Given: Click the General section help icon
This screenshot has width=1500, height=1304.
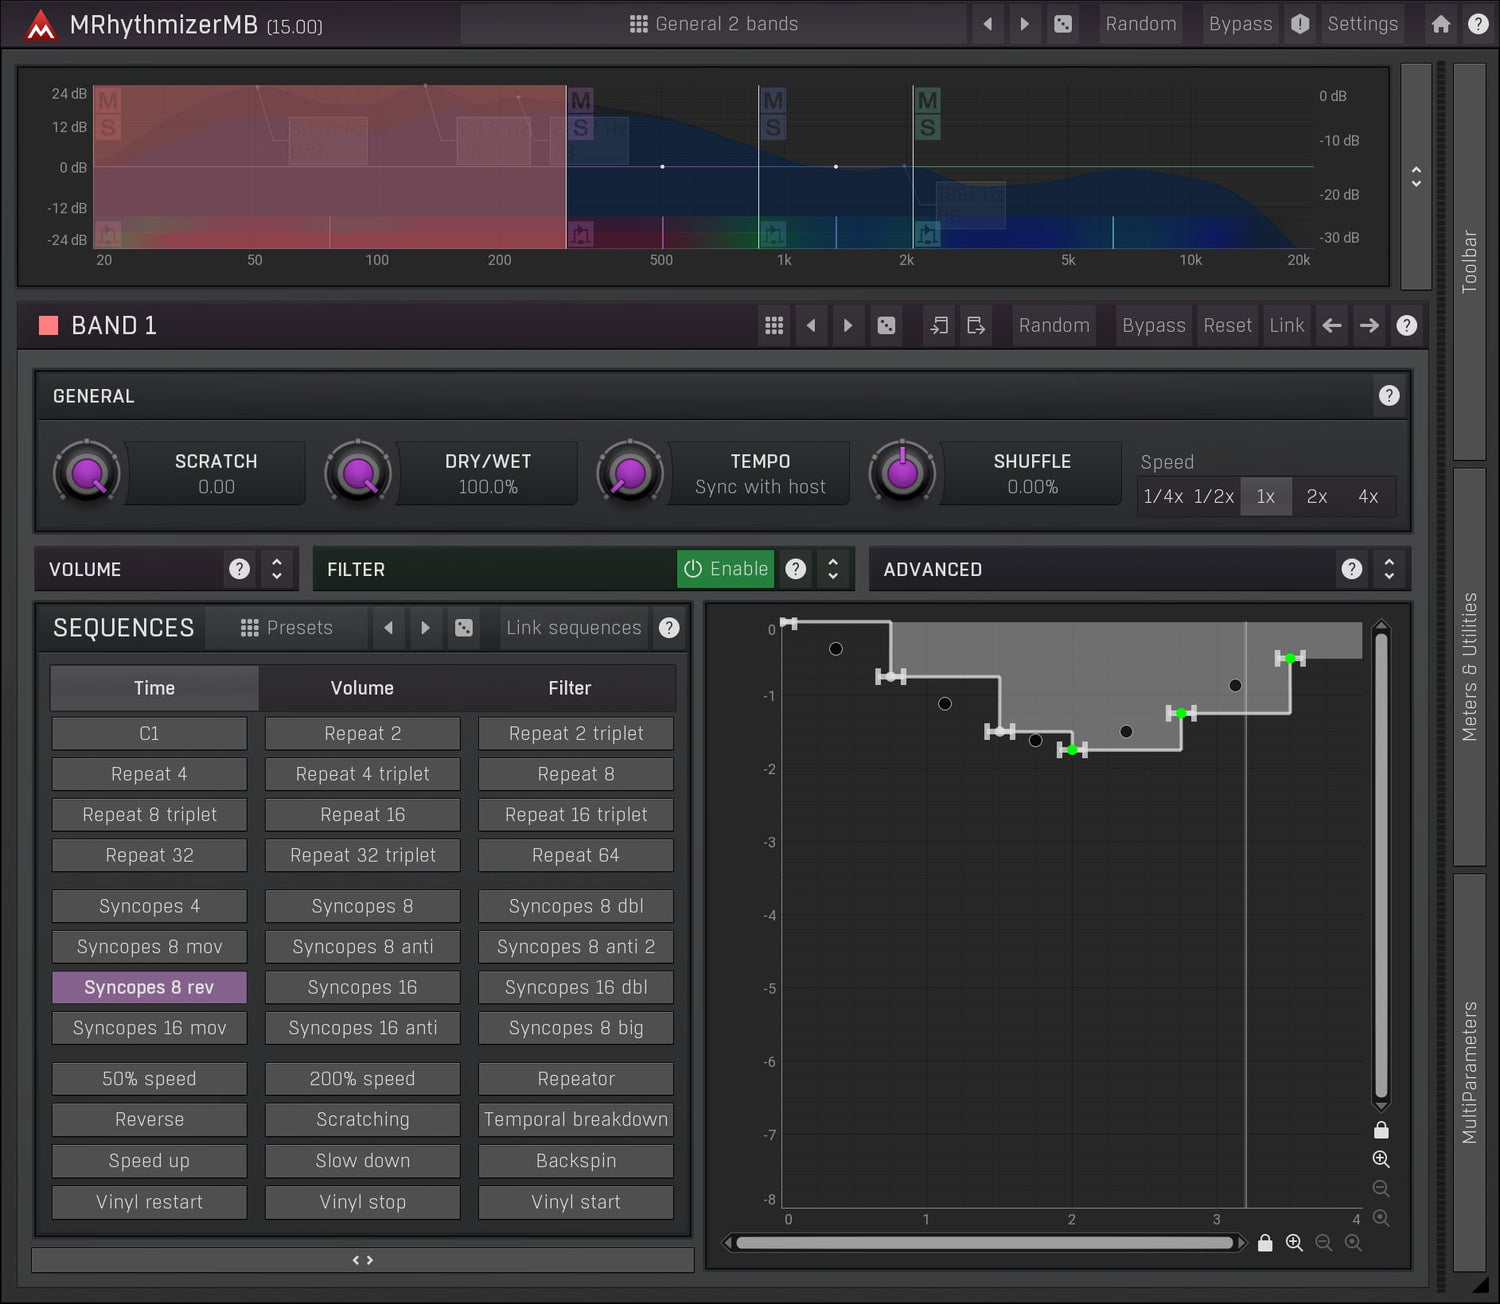Looking at the screenshot, I should click(1388, 396).
